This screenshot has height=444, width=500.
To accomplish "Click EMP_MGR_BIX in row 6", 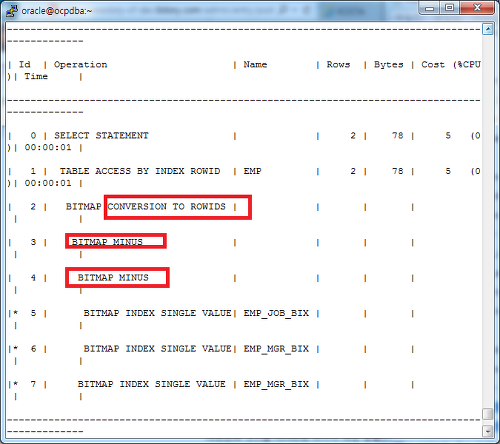I will pyautogui.click(x=276, y=349).
